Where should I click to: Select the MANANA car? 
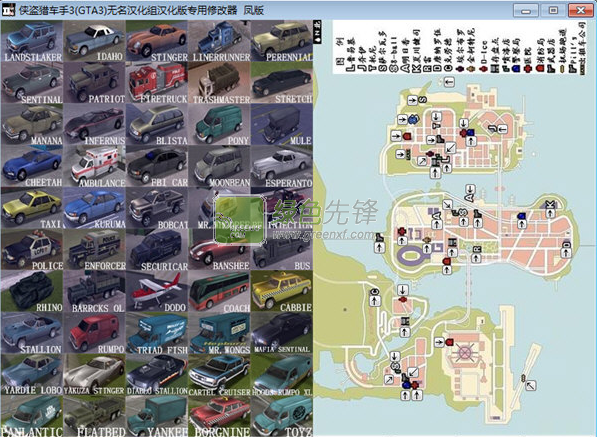32,125
